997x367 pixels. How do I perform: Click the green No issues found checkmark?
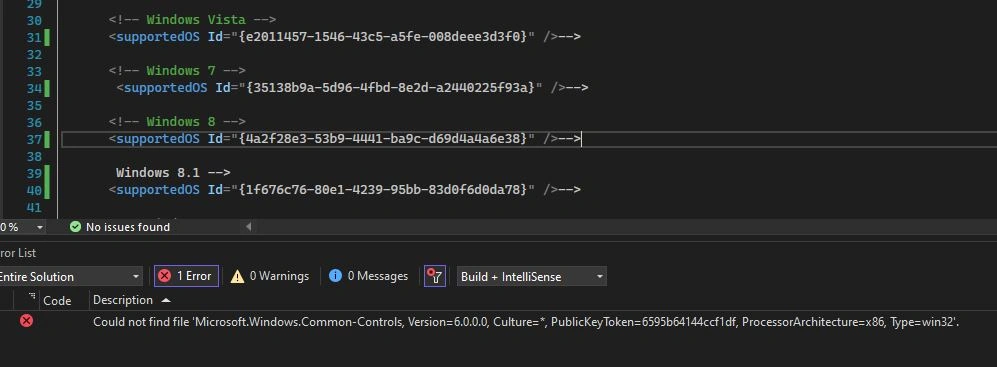tap(75, 227)
